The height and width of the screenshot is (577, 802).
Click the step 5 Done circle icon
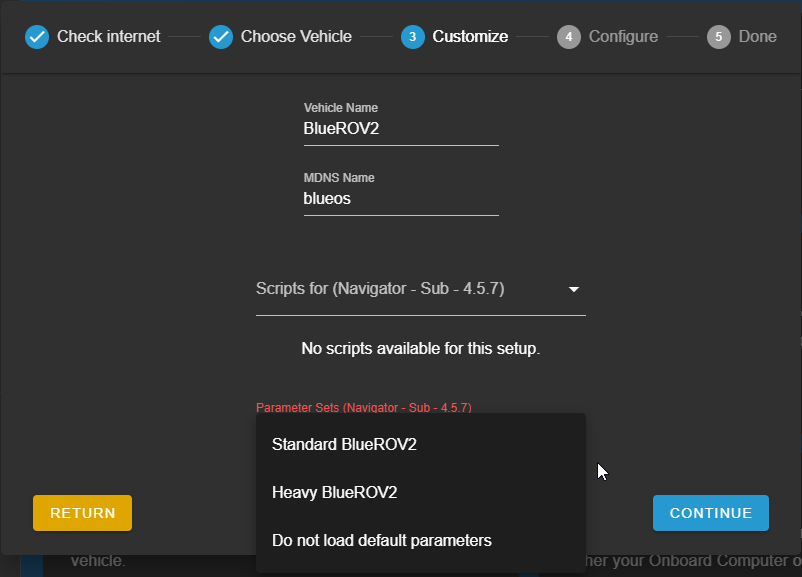click(719, 37)
